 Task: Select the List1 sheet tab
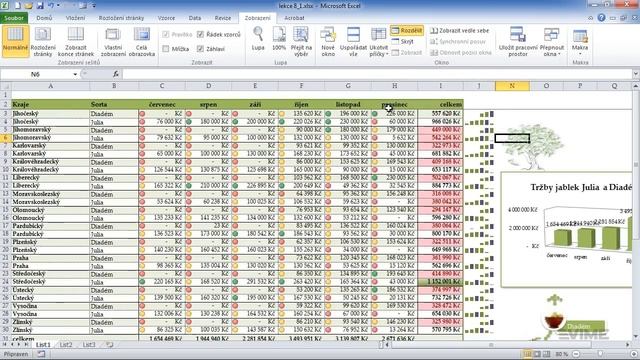[43, 345]
